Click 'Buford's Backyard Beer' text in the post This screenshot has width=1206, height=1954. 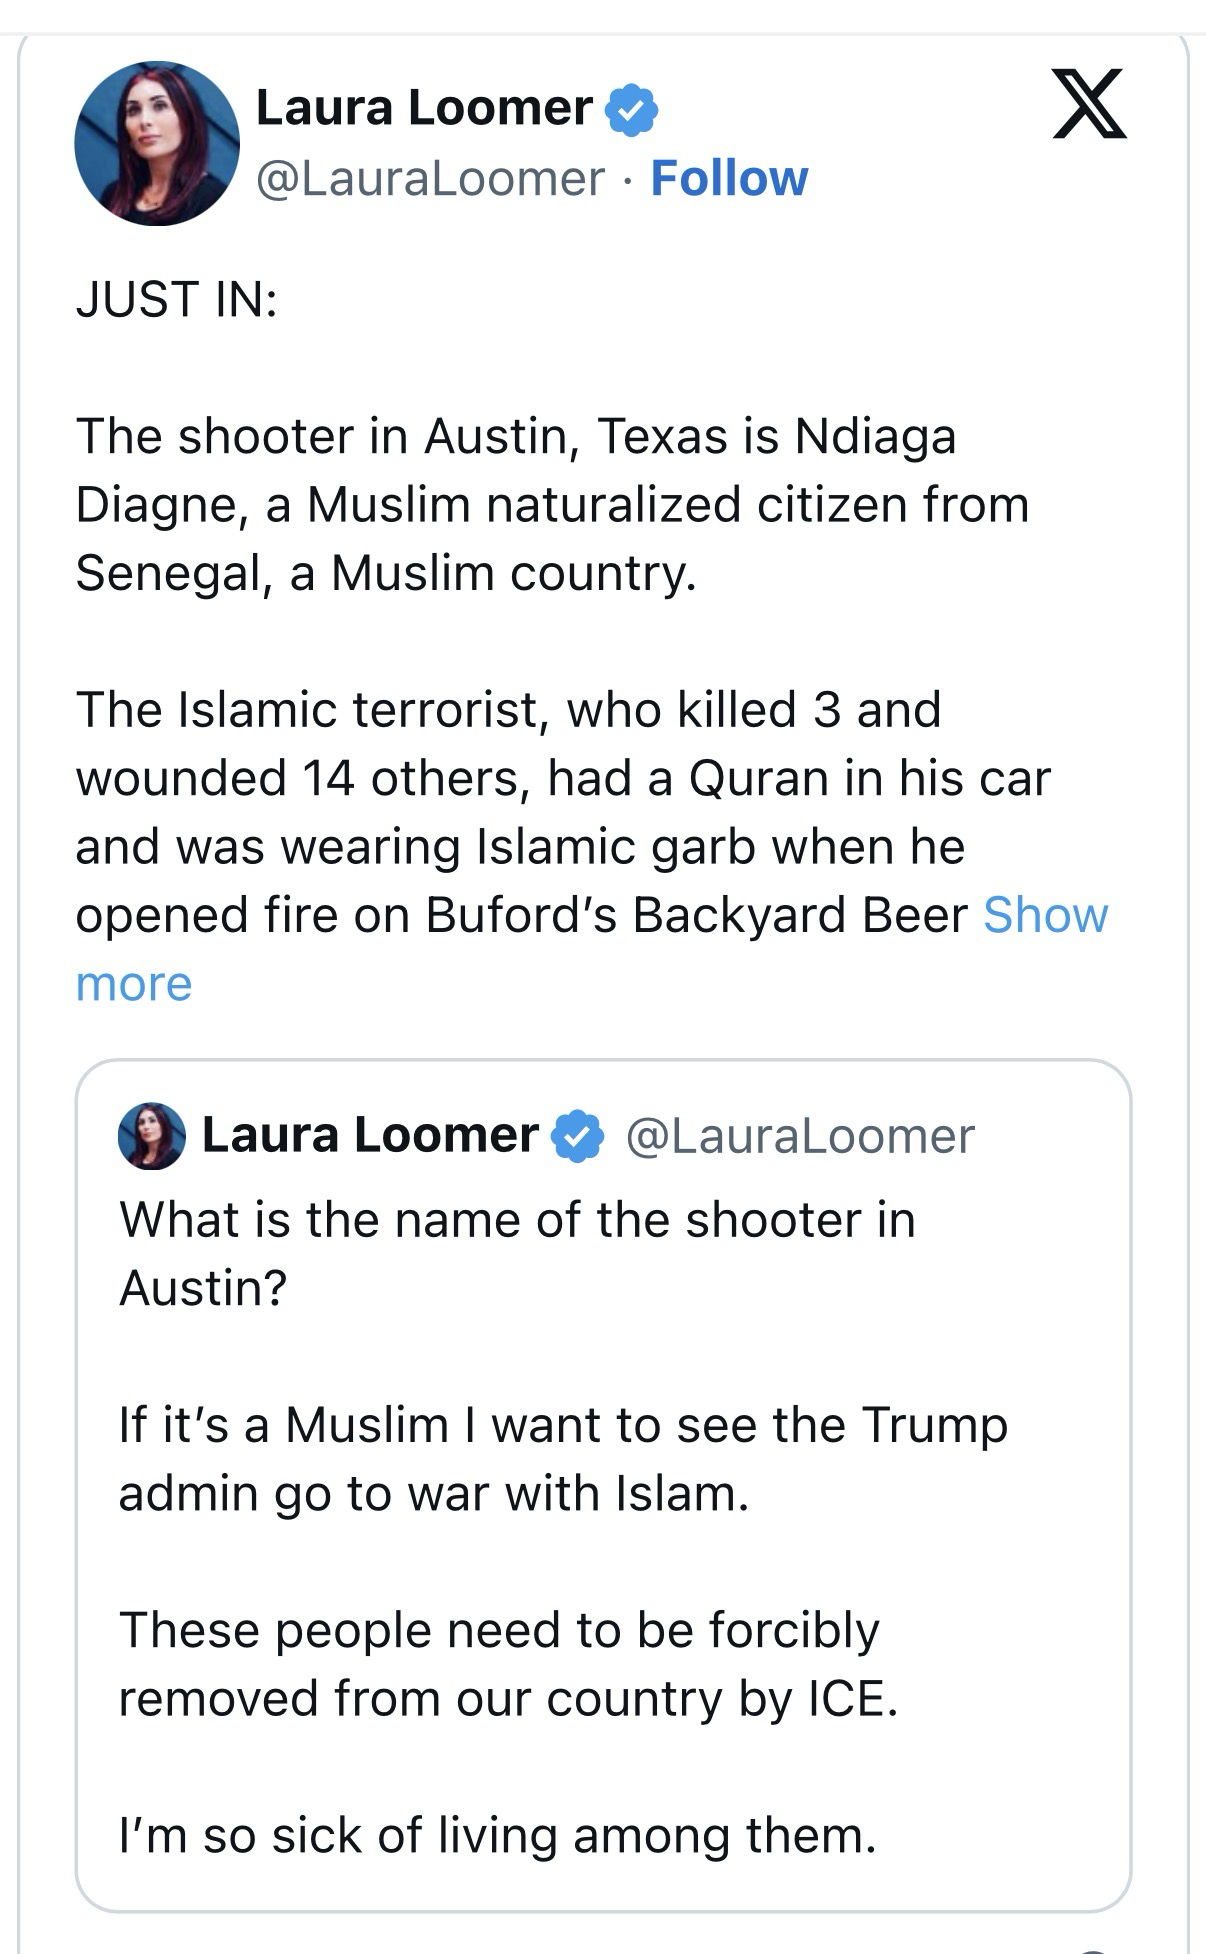[x=696, y=915]
